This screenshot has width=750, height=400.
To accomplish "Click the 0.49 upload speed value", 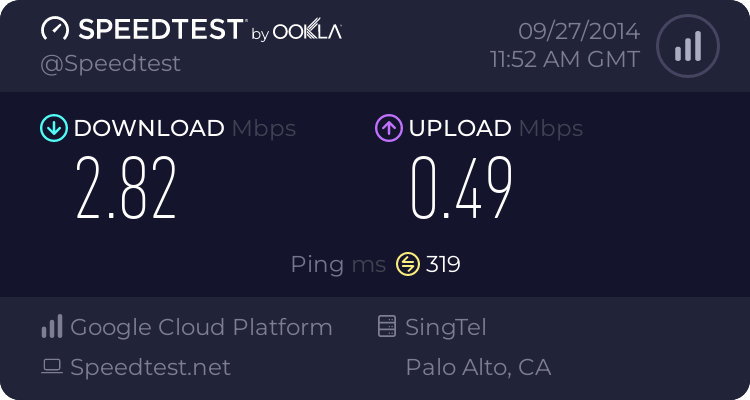I will (x=462, y=189).
